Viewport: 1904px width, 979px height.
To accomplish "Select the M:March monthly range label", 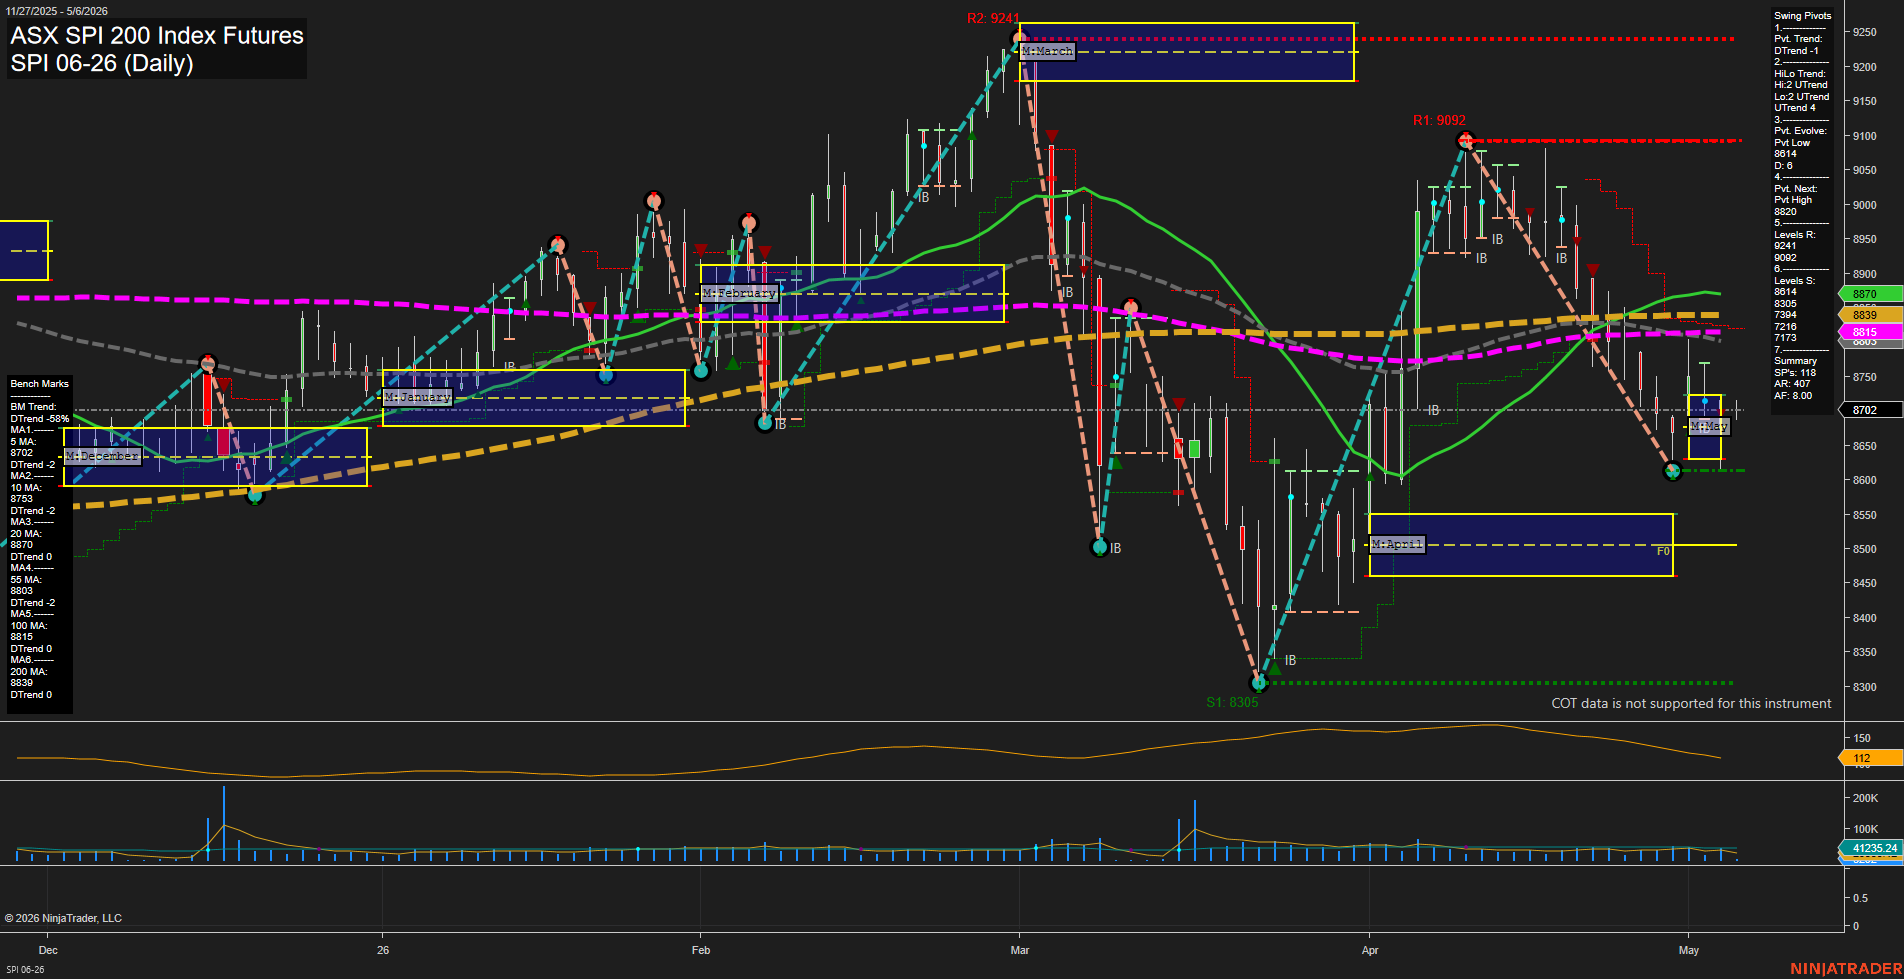I will pos(1047,51).
